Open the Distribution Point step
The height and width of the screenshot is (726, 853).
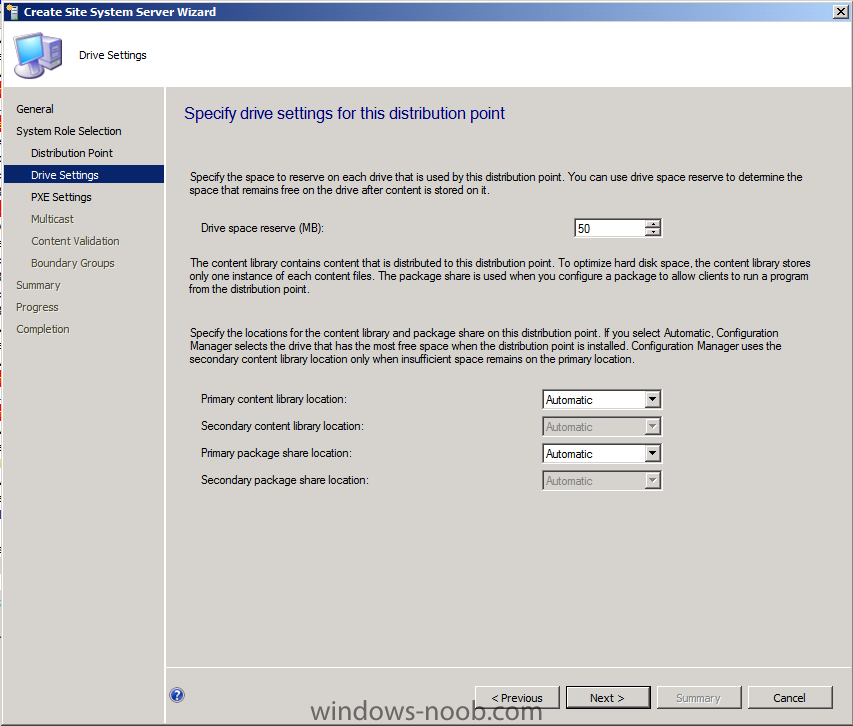(72, 153)
